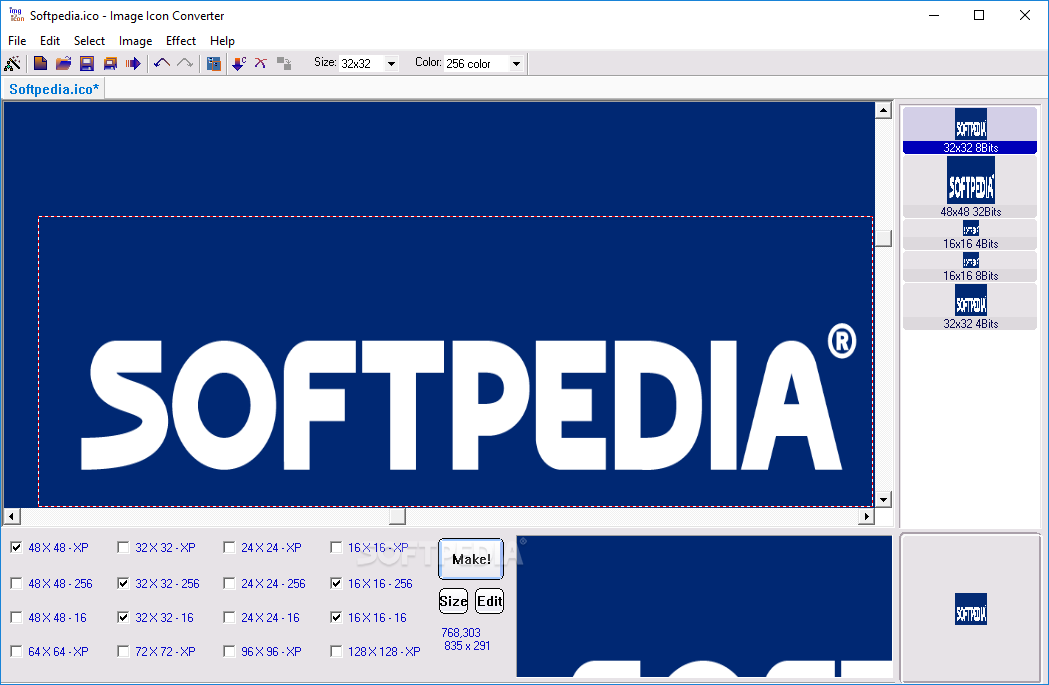Open the File menu

(17, 41)
